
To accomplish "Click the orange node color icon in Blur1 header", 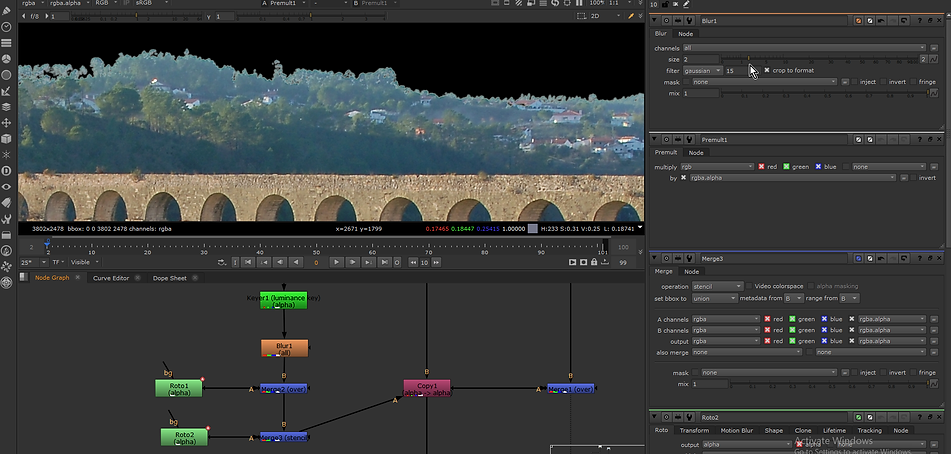I will pyautogui.click(x=858, y=21).
